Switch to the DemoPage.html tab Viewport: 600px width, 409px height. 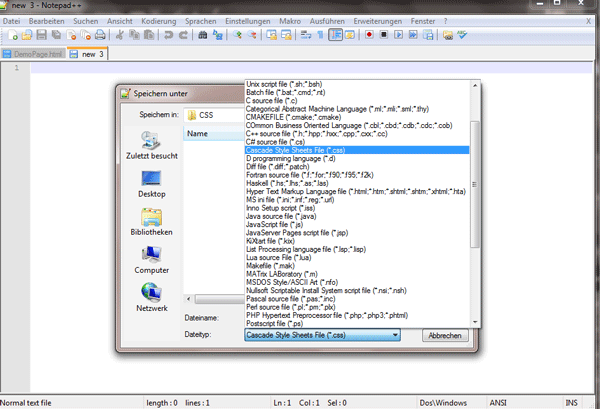(x=33, y=54)
